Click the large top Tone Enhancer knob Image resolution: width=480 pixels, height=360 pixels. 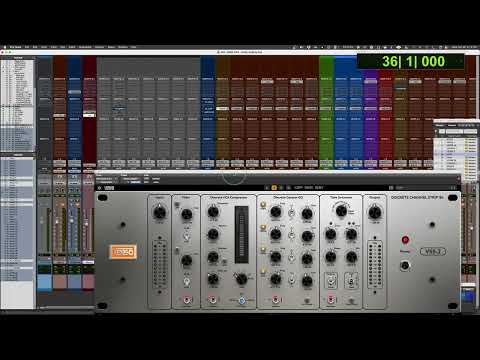click(341, 211)
